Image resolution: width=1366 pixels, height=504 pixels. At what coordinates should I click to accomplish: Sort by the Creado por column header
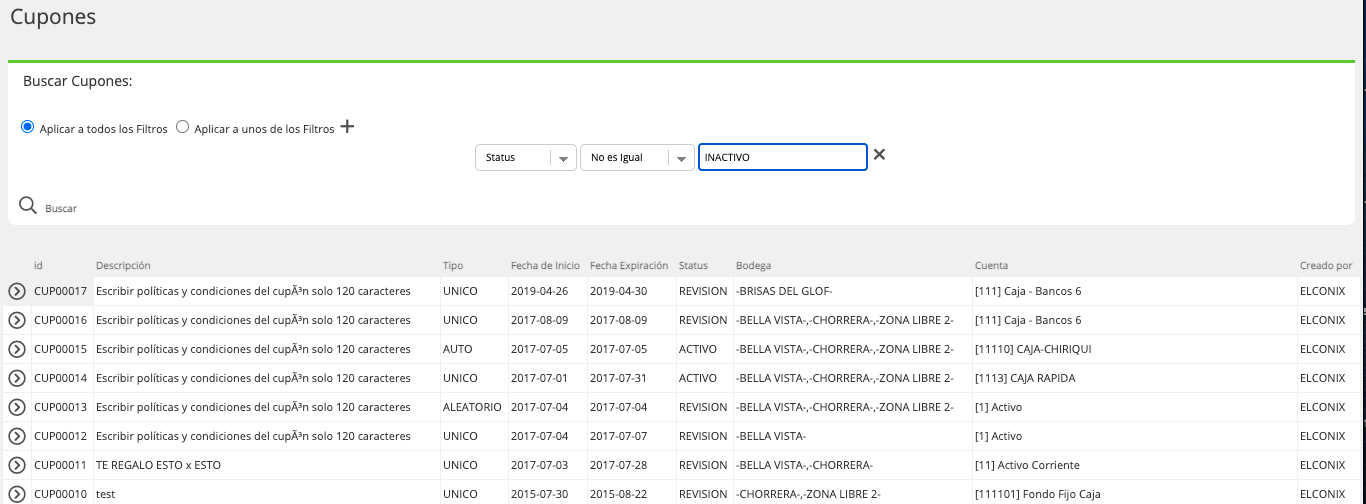click(1326, 265)
